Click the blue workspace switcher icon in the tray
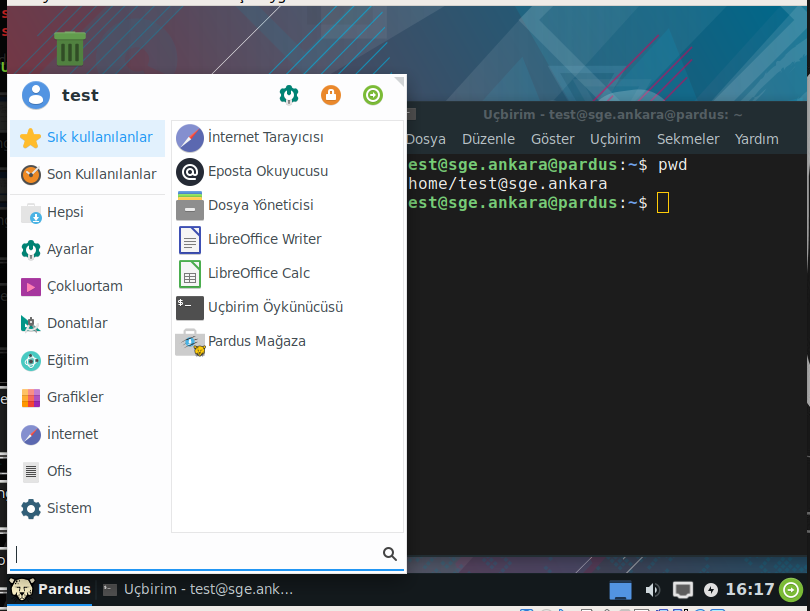 tap(620, 590)
